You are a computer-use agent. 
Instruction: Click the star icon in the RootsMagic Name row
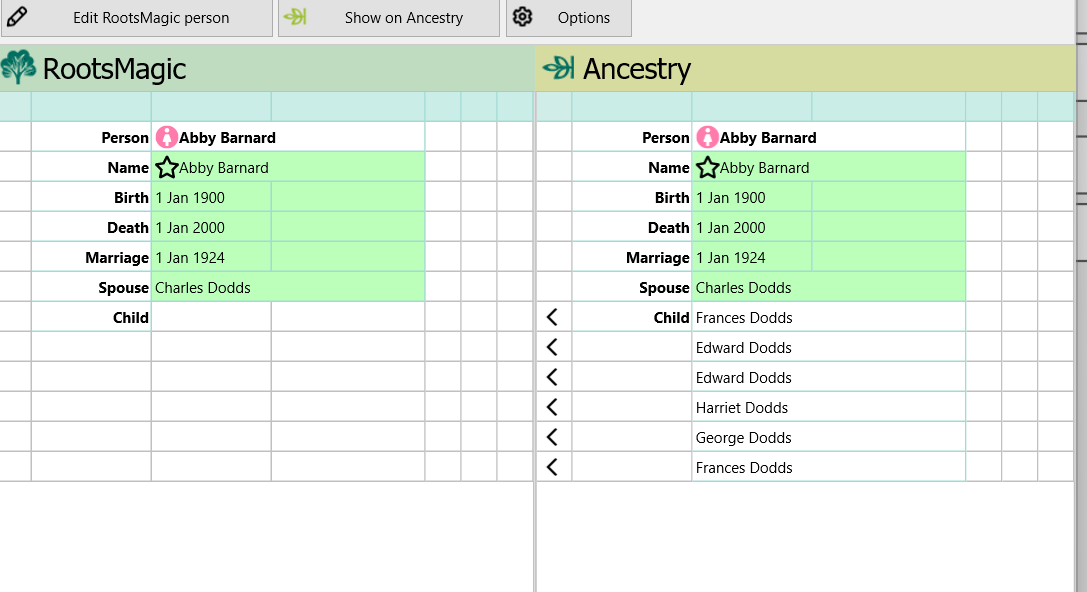click(166, 168)
